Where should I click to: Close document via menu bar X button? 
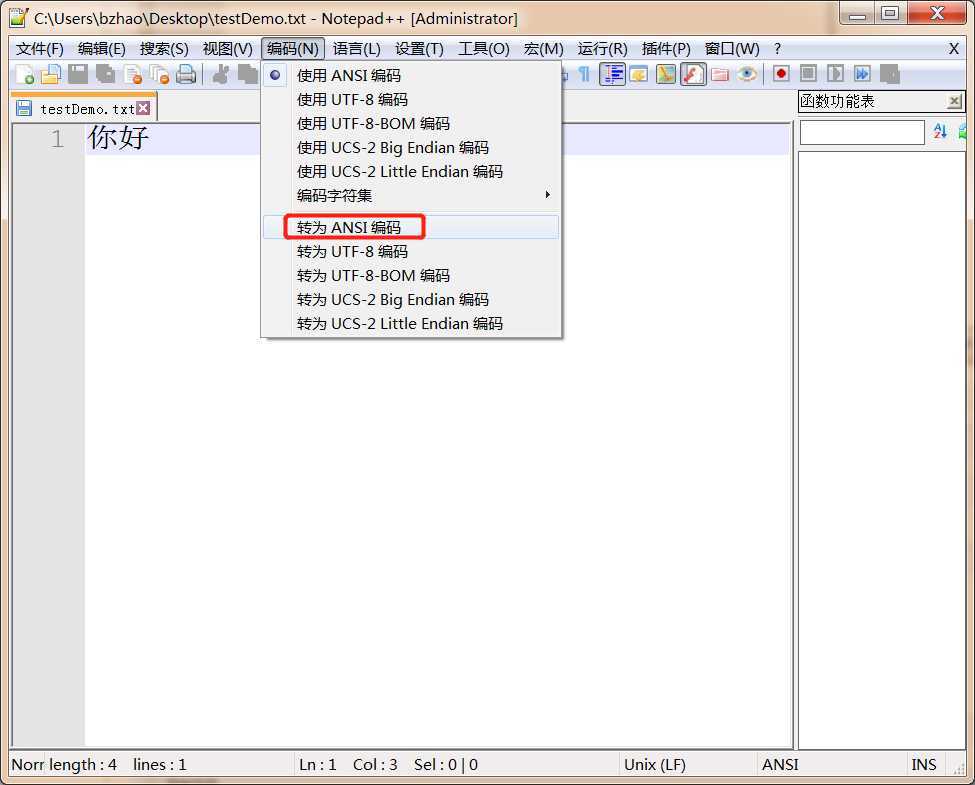coord(953,49)
